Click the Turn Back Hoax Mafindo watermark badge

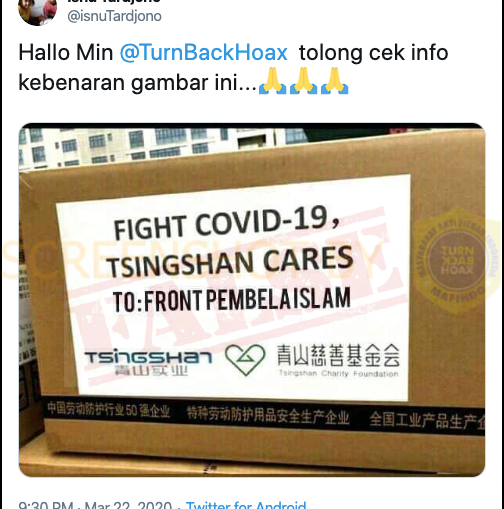coord(457,261)
